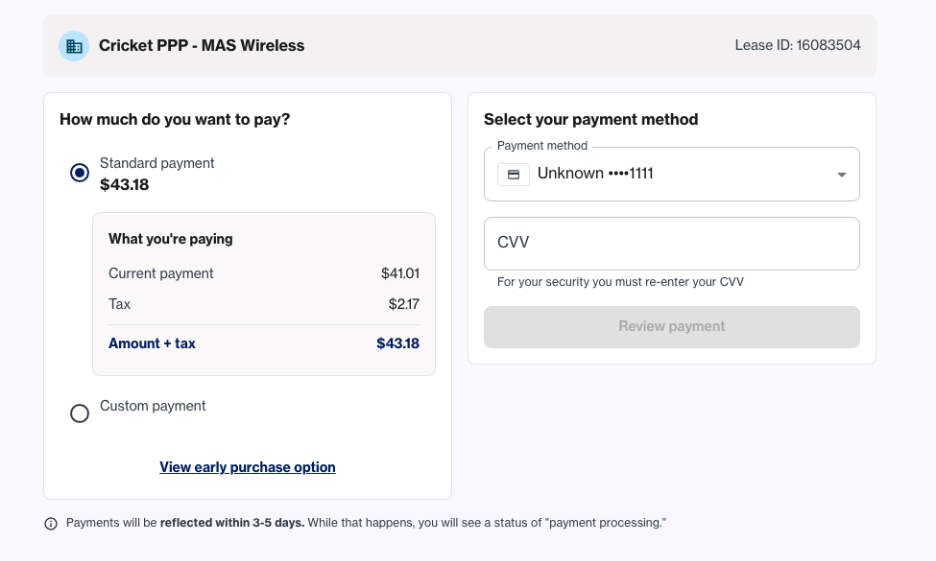Click the info icon next to payments note
The width and height of the screenshot is (936, 561).
pos(51,523)
